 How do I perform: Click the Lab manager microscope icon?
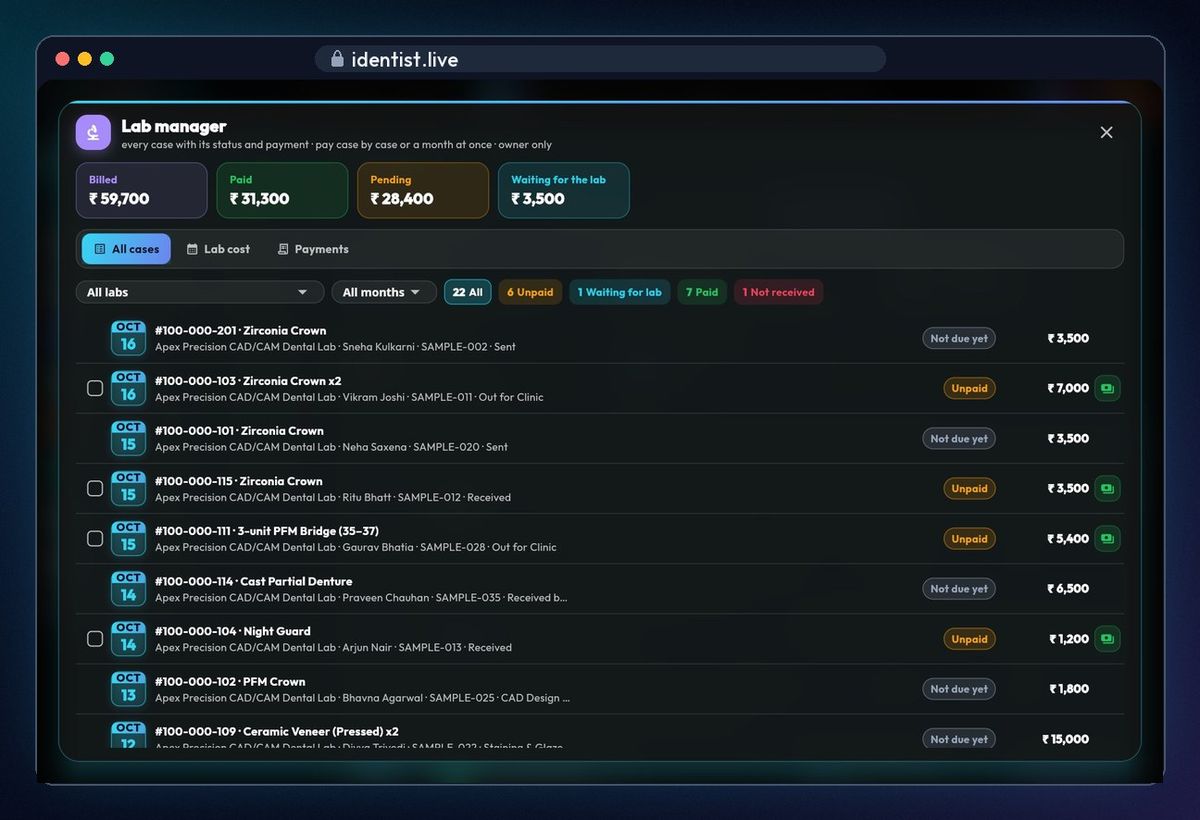pyautogui.click(x=93, y=133)
